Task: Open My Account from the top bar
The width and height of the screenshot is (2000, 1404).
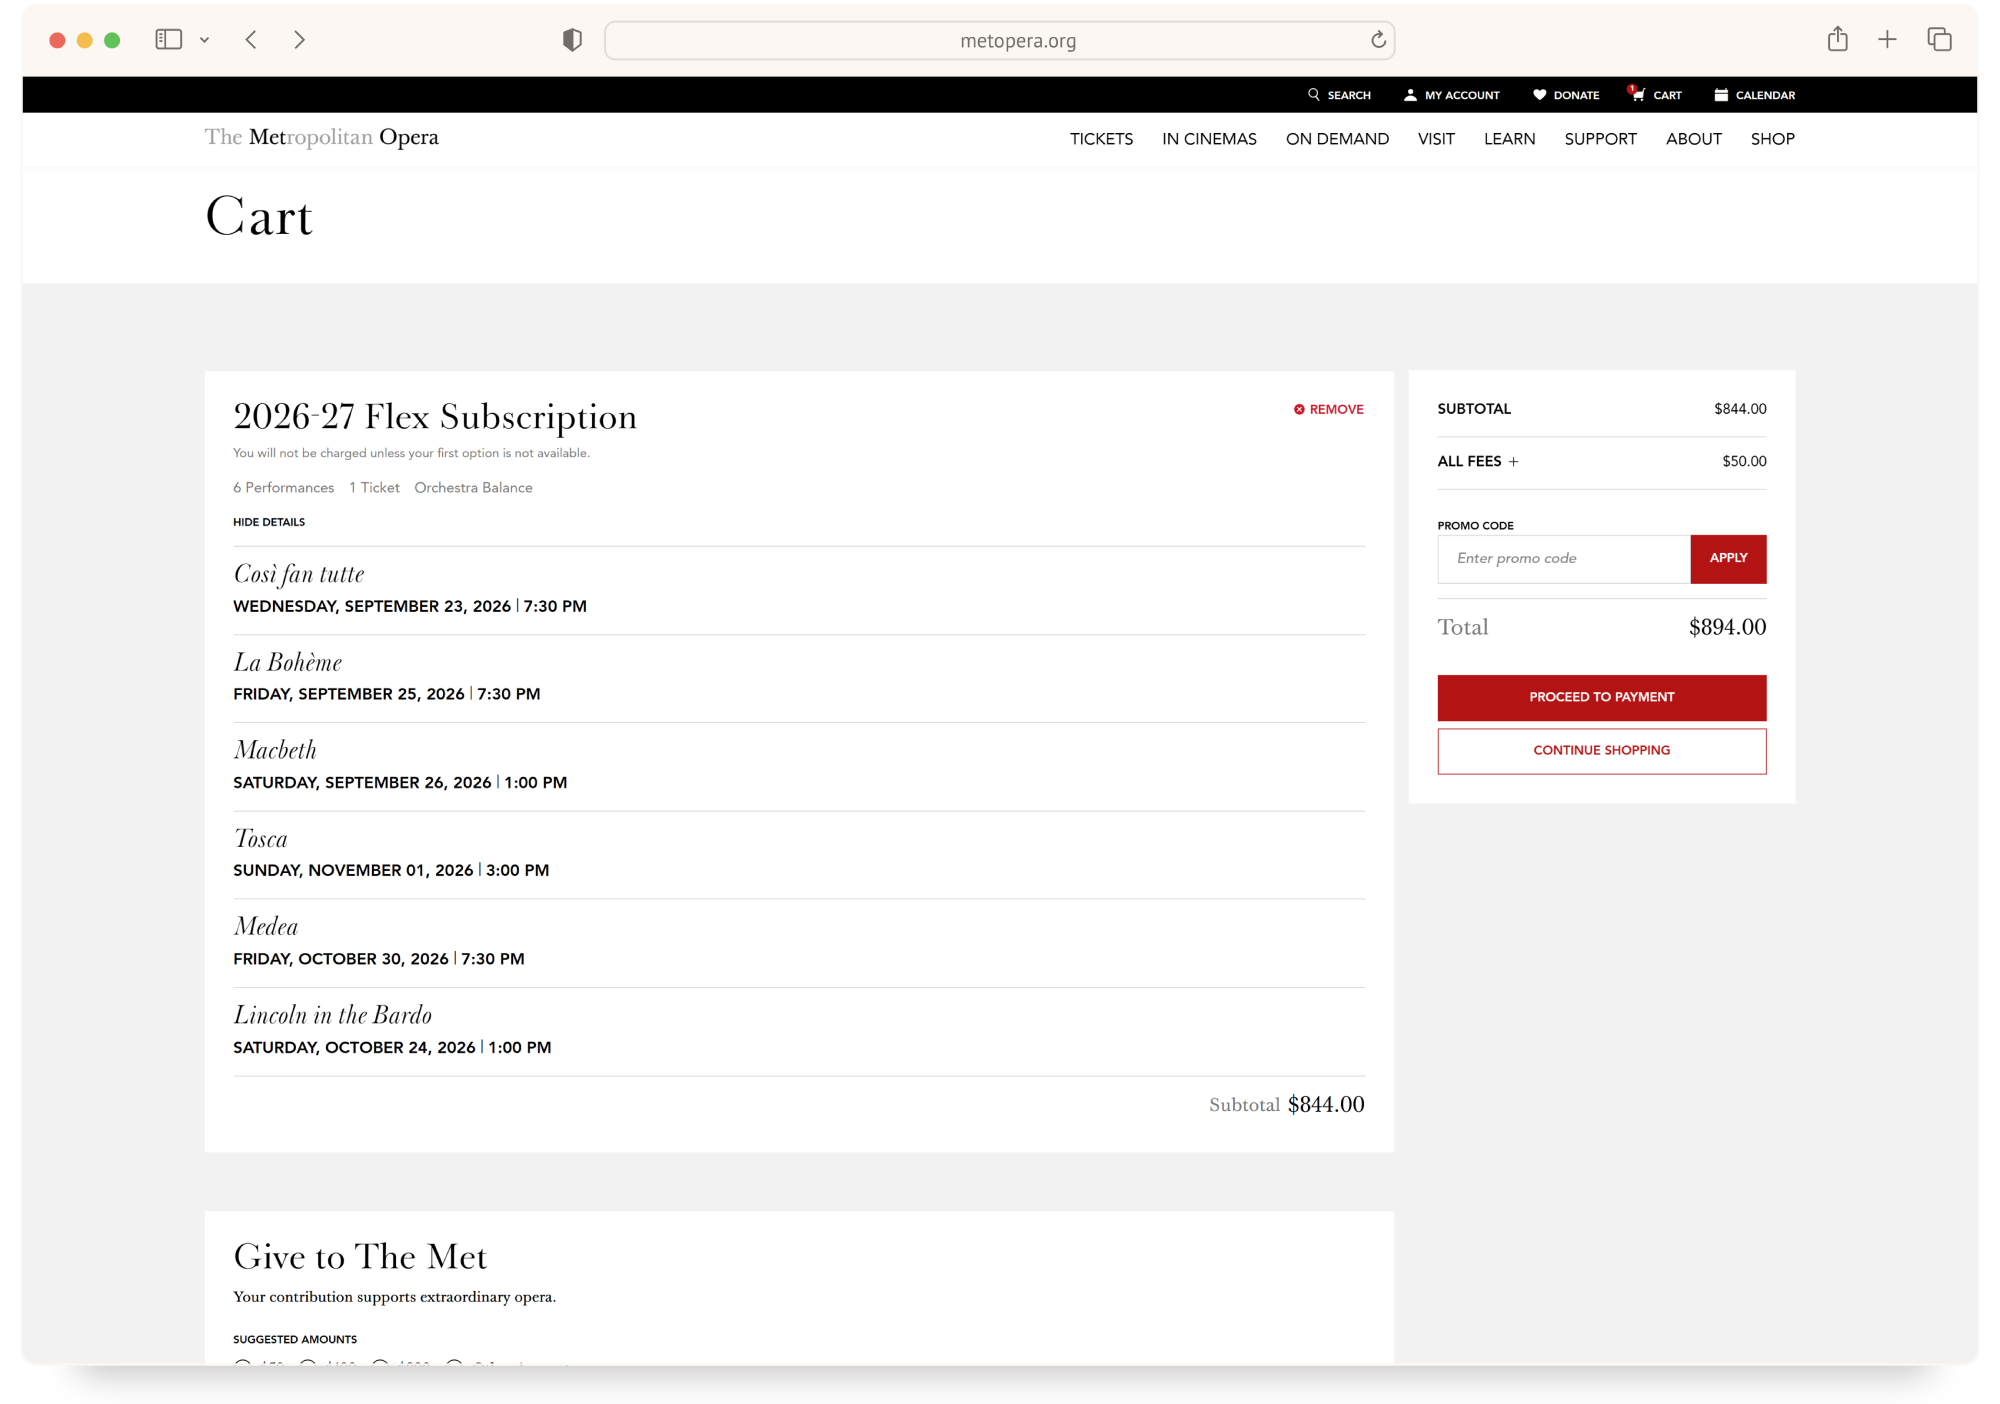Action: point(1452,95)
